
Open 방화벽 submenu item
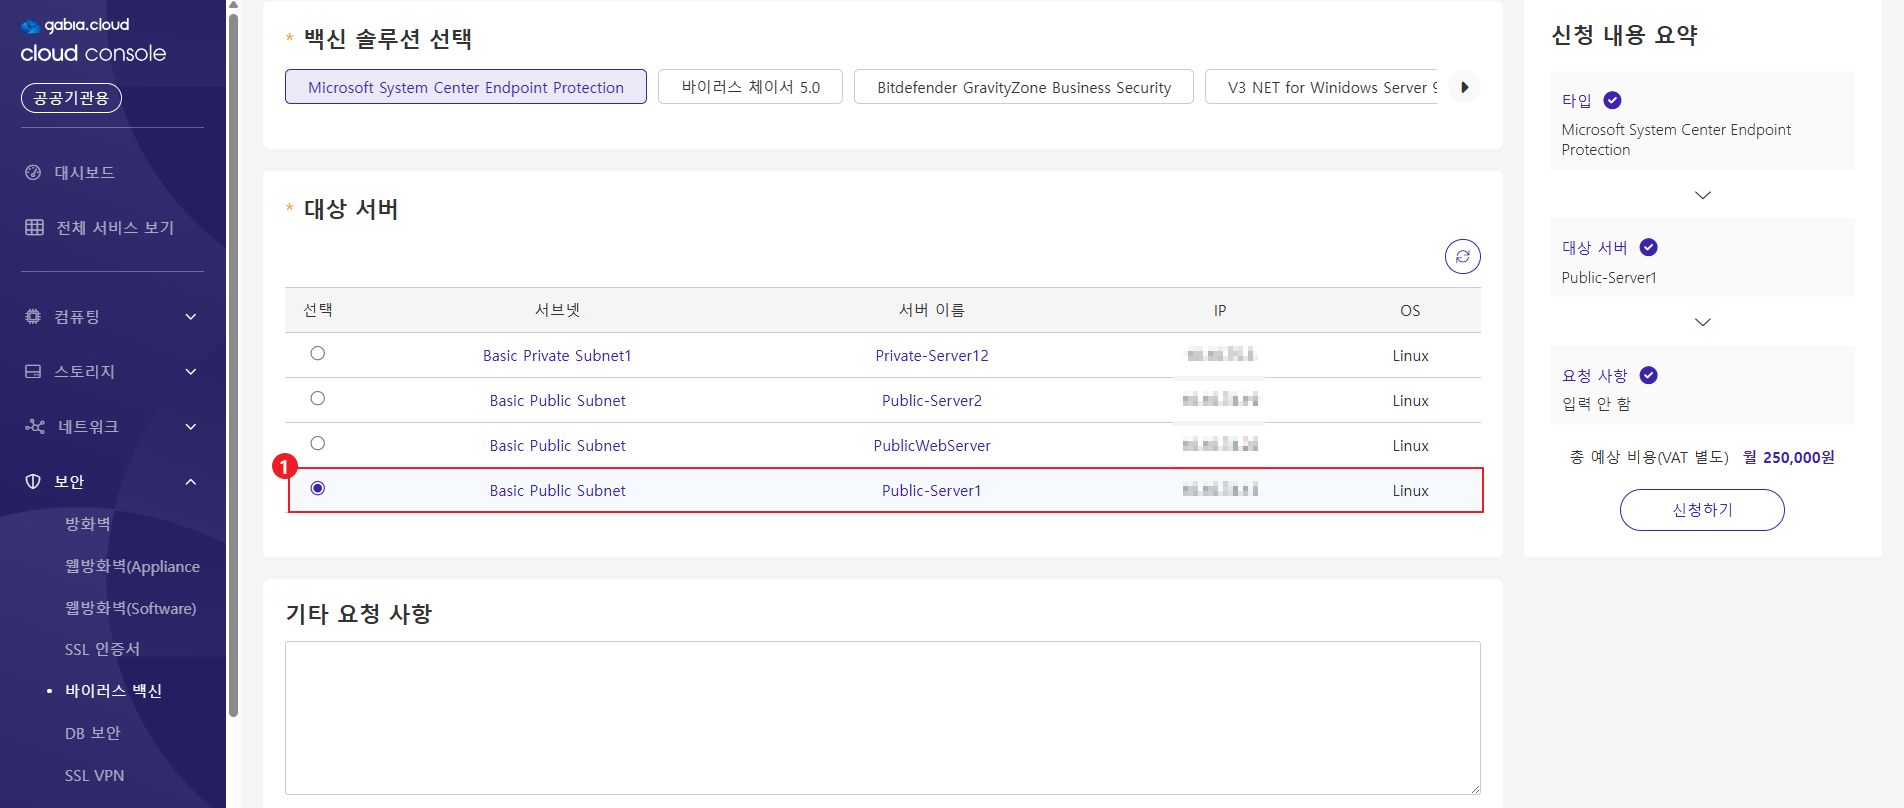[x=88, y=523]
